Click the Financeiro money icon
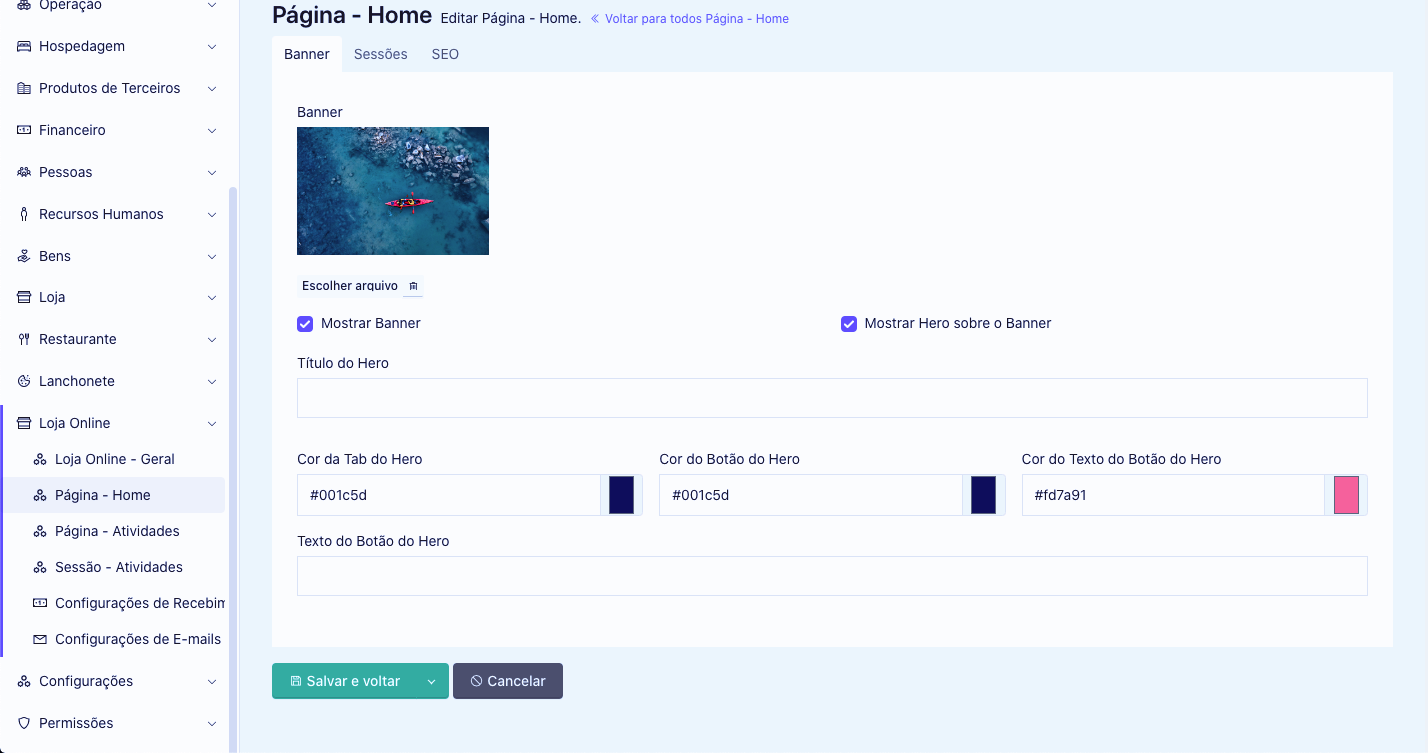1428x753 pixels. tap(24, 130)
